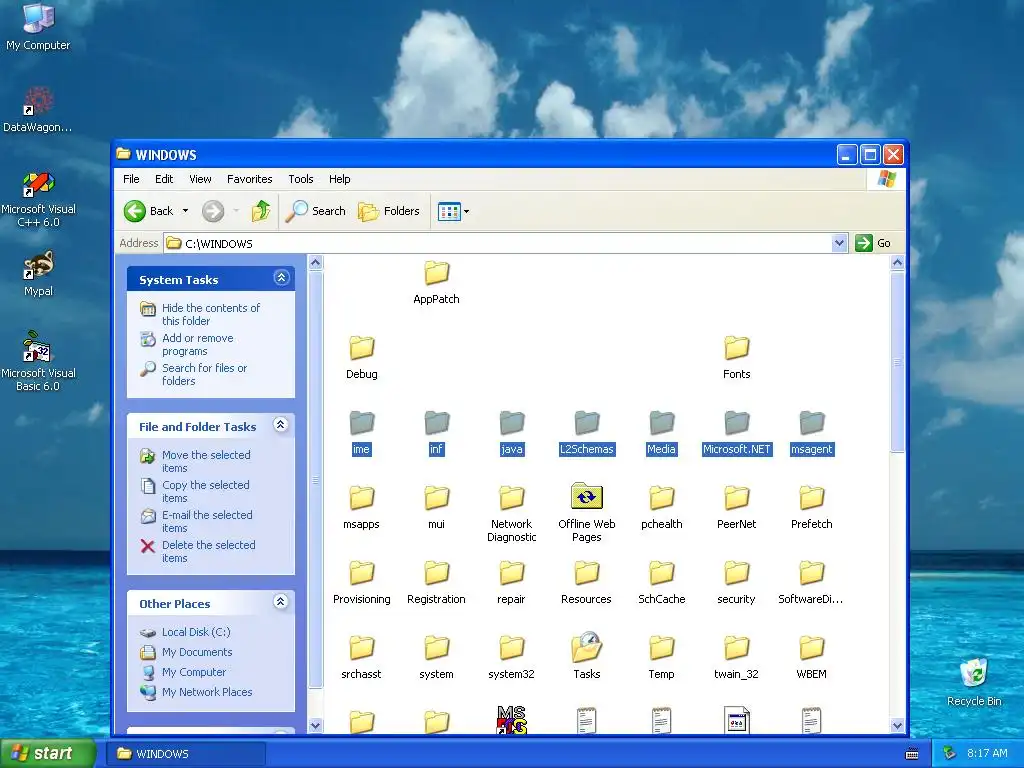
Task: Click file list scrollbar down arrow
Action: coord(897,726)
